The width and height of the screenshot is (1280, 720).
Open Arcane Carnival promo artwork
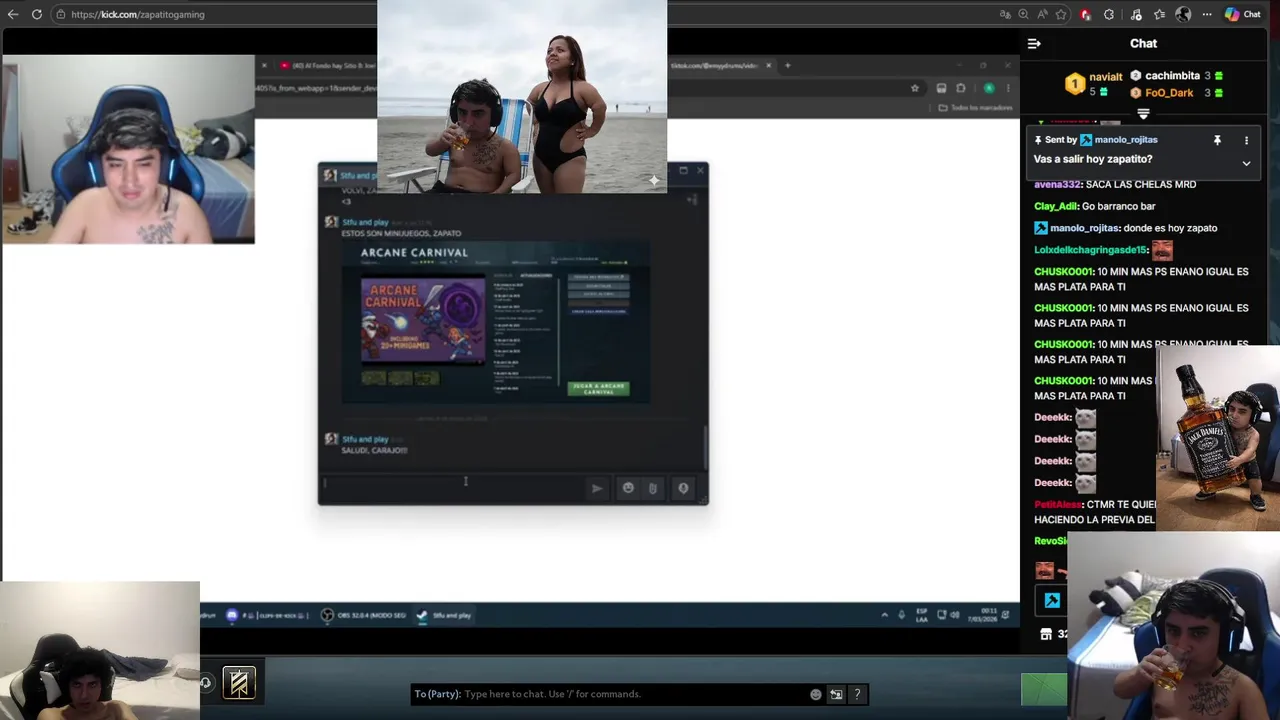click(423, 321)
